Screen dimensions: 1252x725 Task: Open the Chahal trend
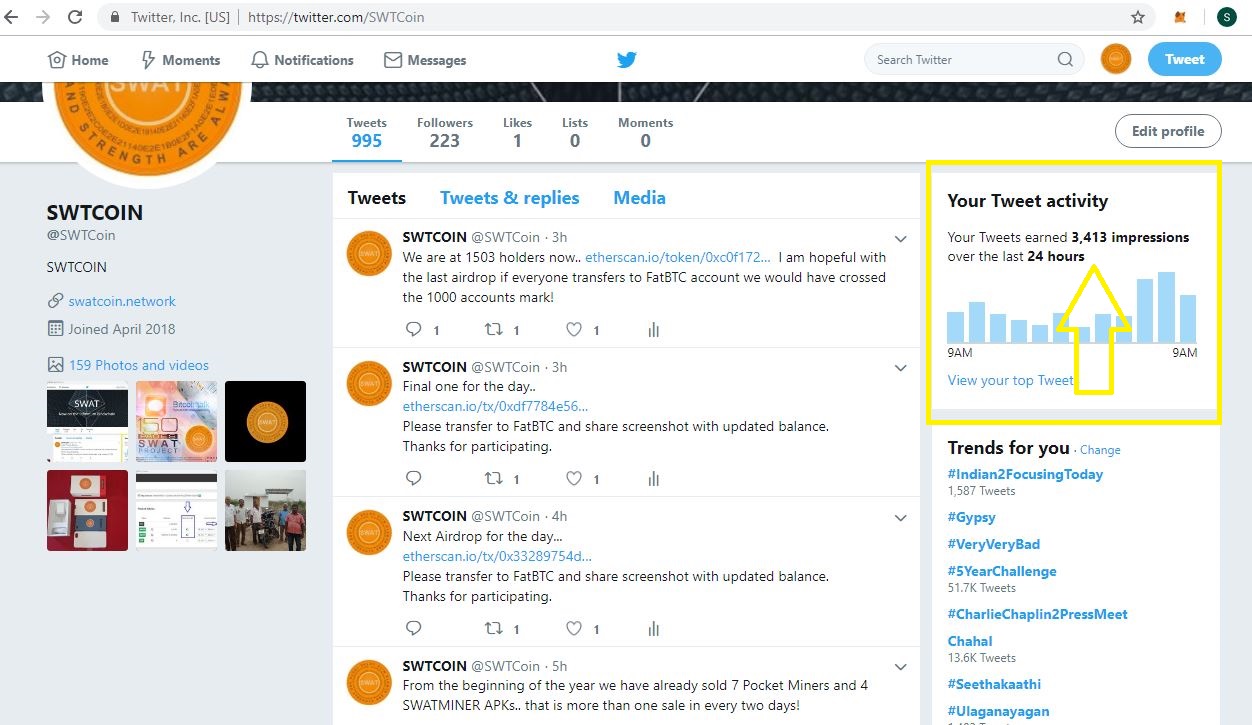coord(970,641)
